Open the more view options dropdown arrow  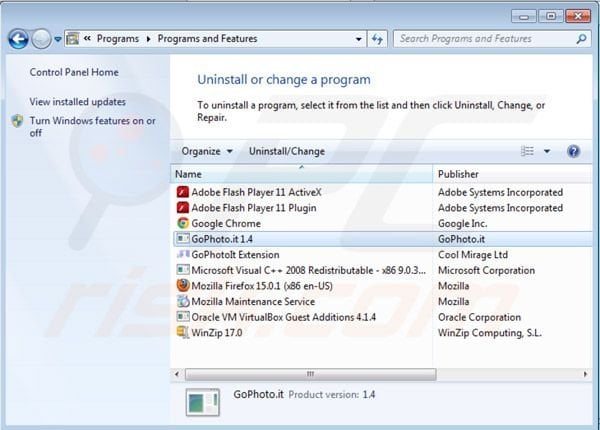coord(547,151)
